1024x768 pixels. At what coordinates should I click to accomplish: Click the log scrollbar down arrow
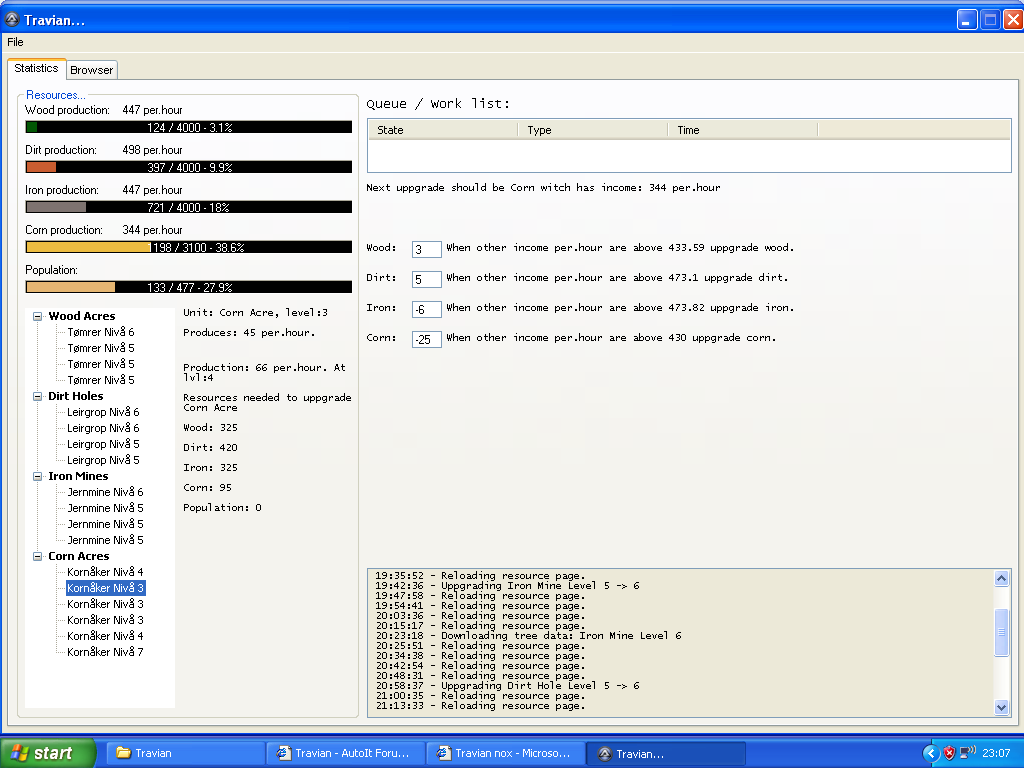(1001, 707)
